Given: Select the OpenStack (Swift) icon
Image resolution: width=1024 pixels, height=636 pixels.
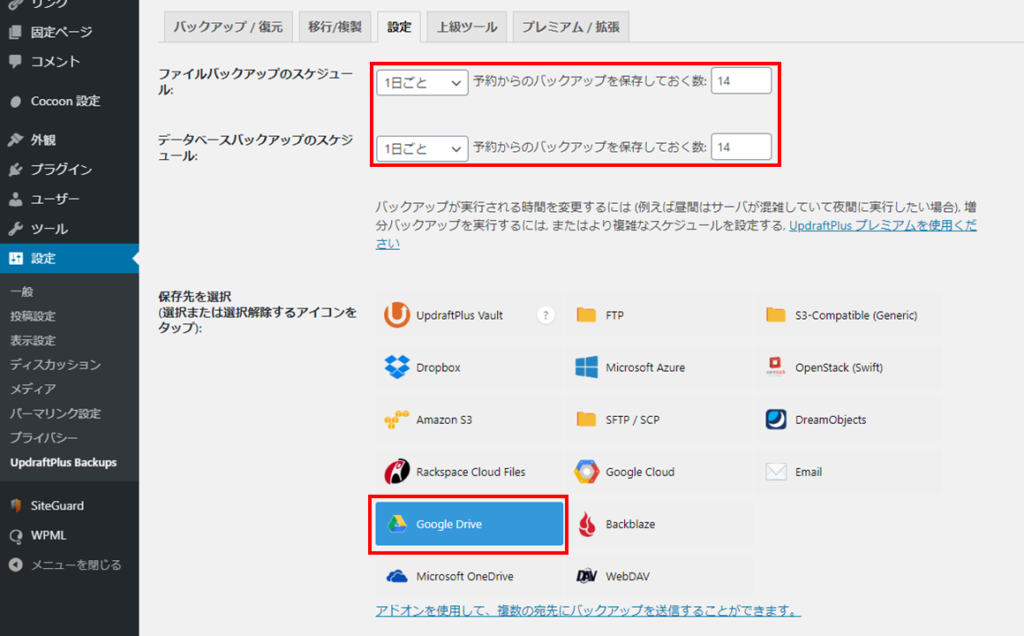Looking at the screenshot, I should [x=776, y=367].
